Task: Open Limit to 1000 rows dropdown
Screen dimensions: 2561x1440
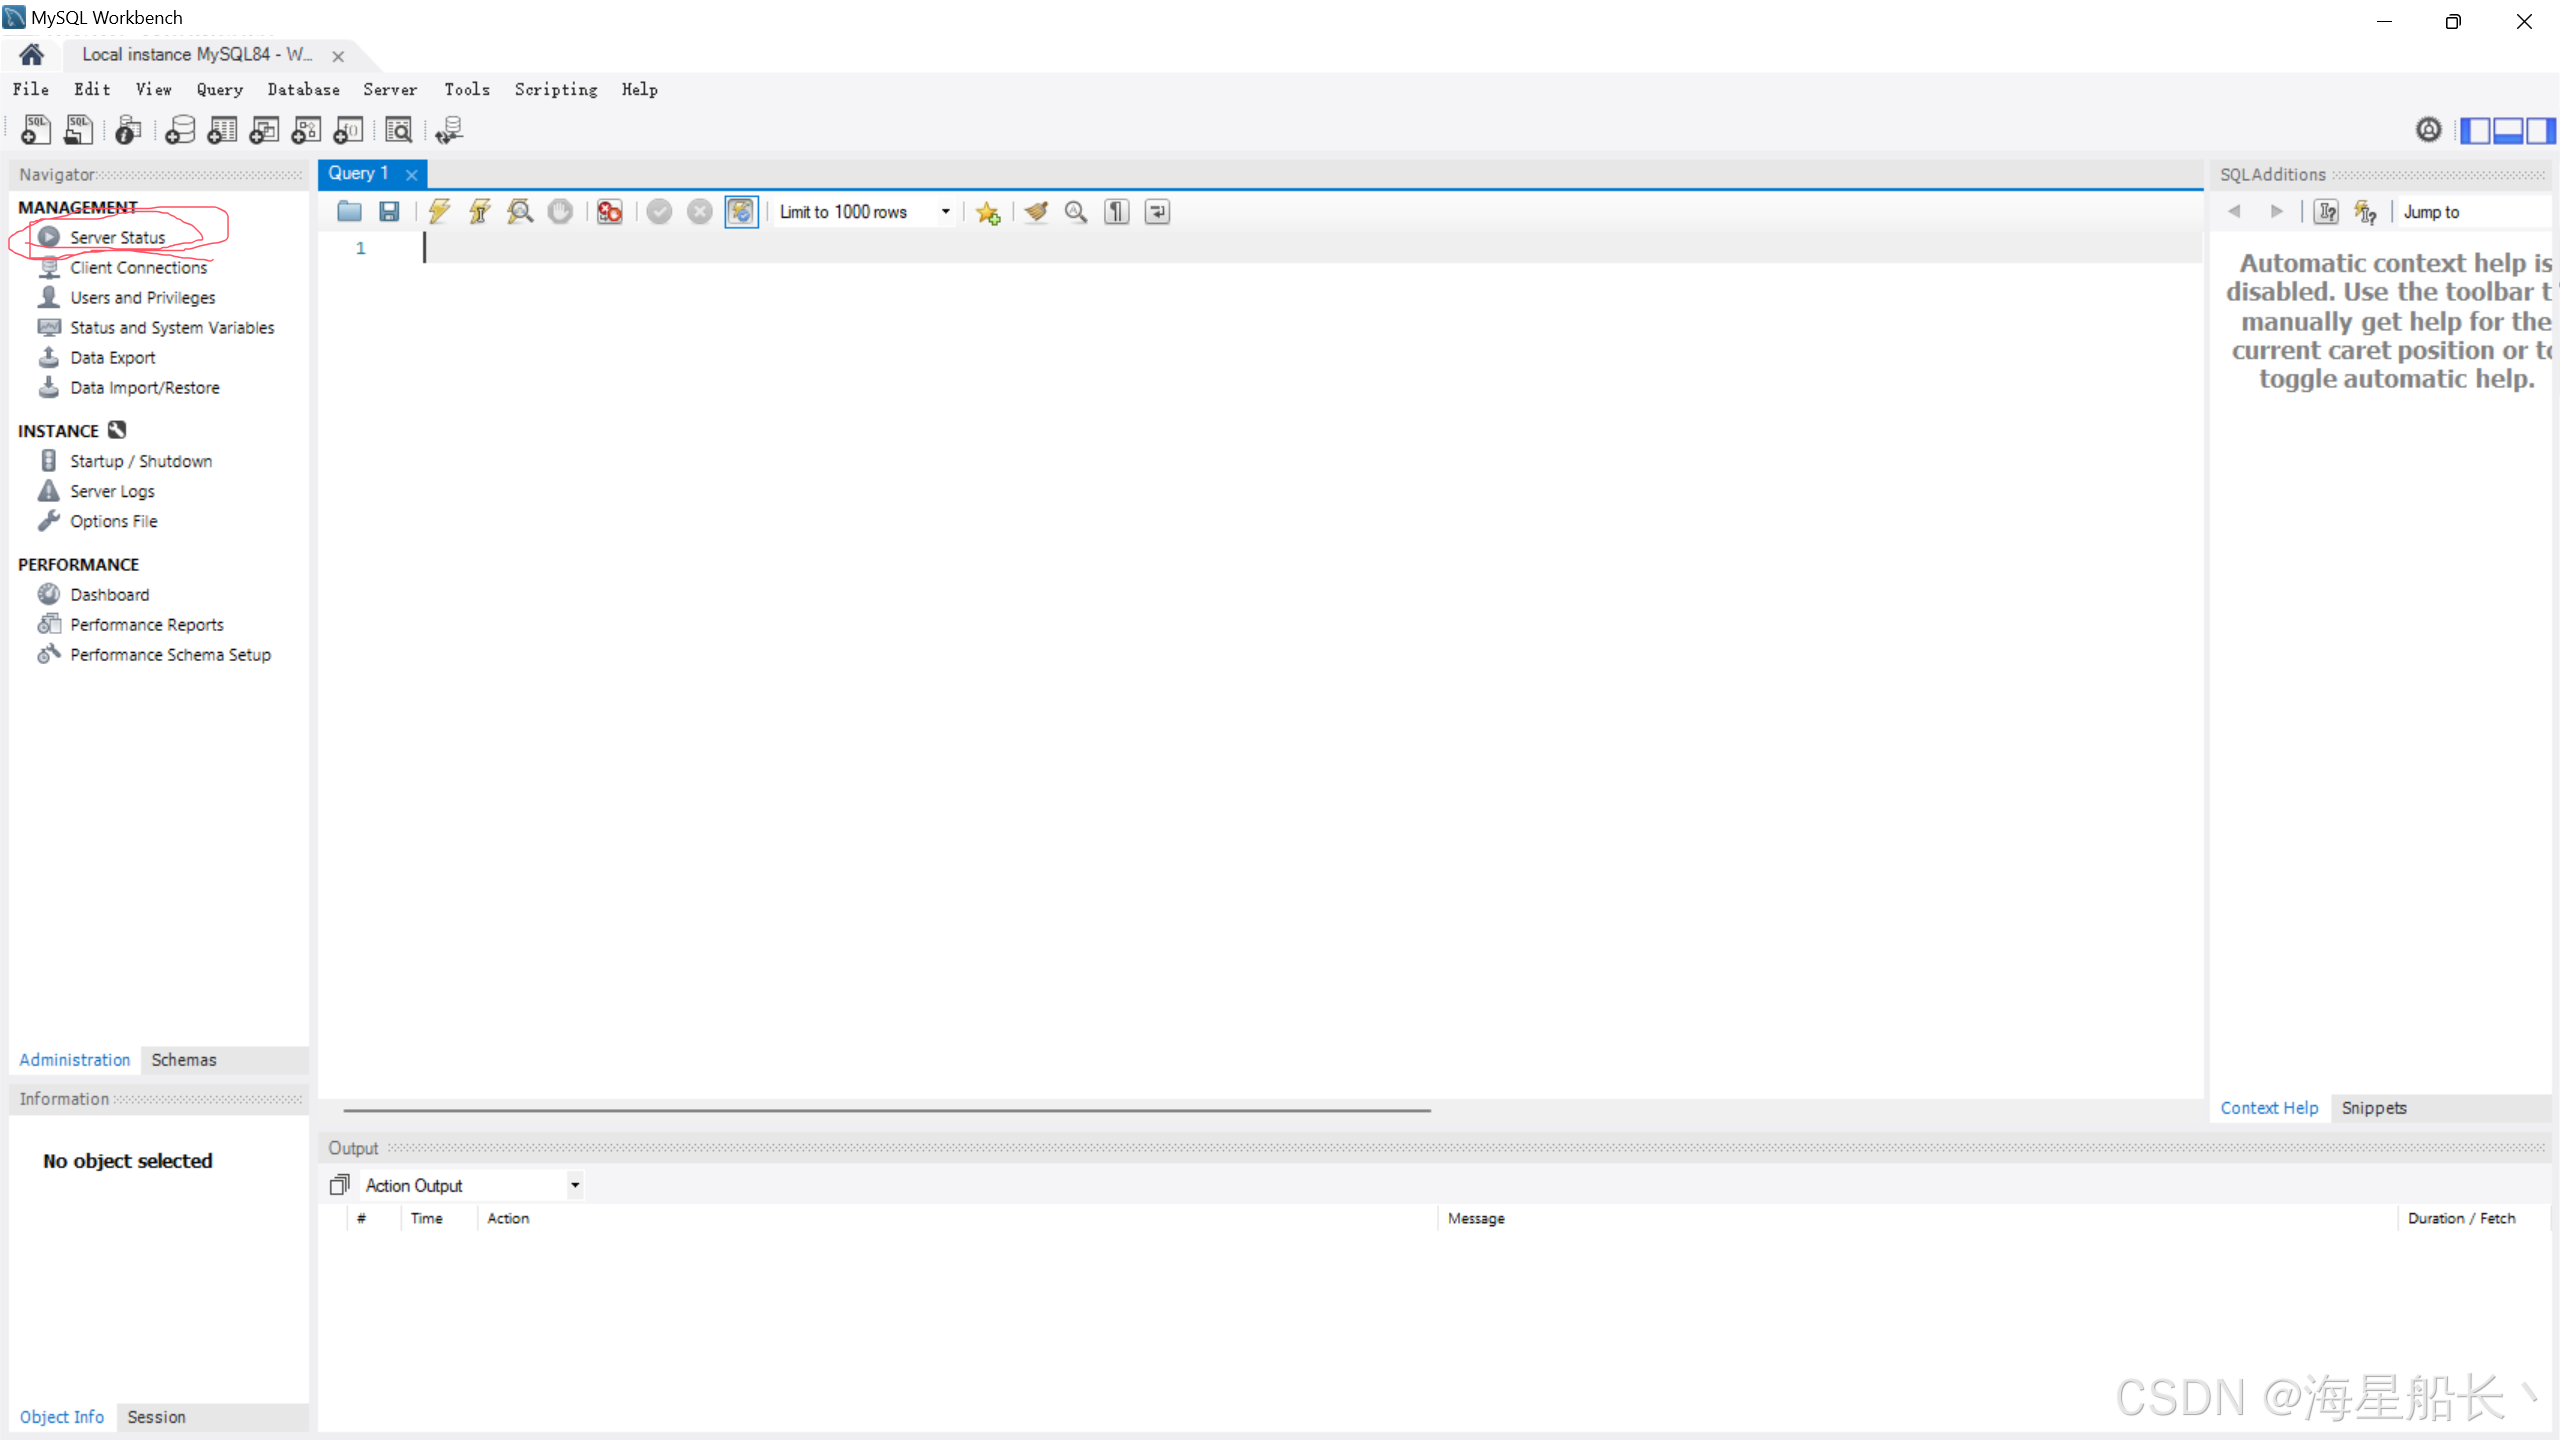Action: (x=864, y=212)
